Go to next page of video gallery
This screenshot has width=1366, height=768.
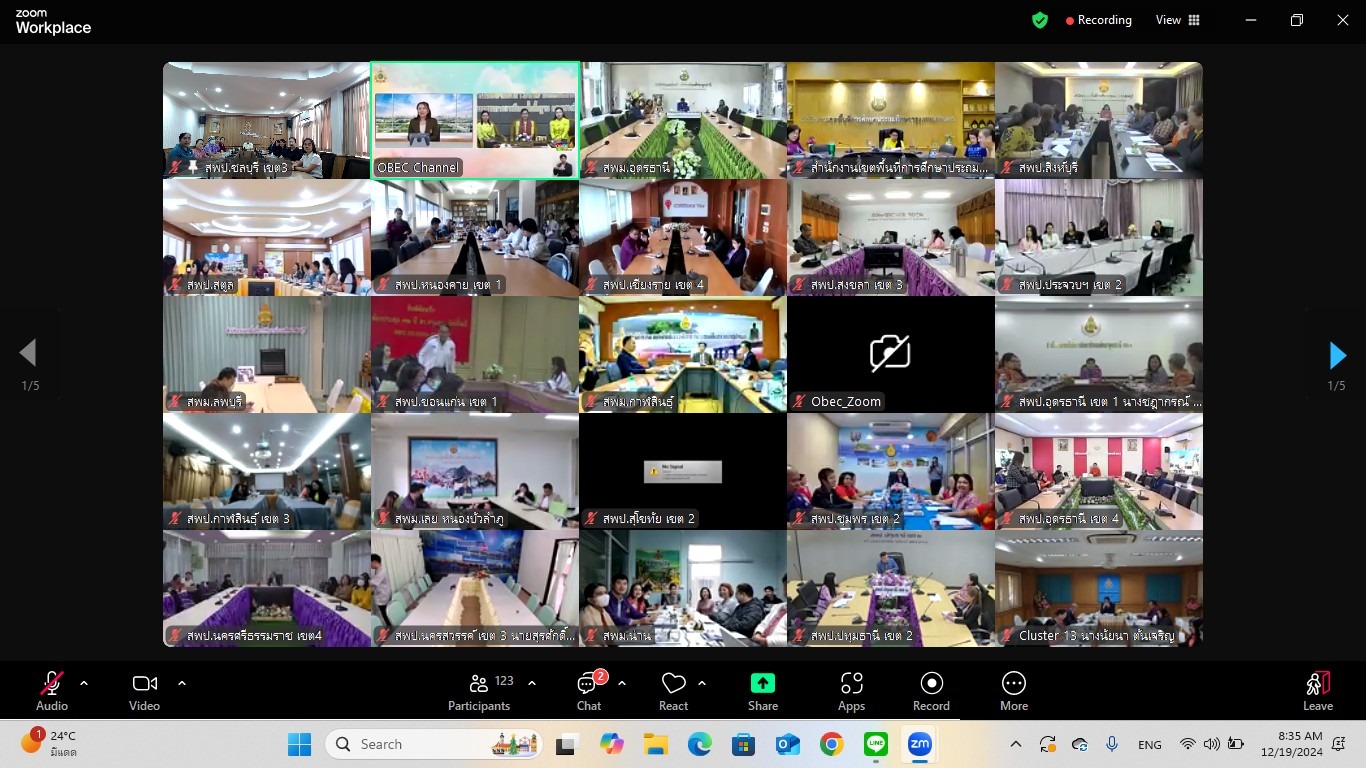pyautogui.click(x=1337, y=355)
